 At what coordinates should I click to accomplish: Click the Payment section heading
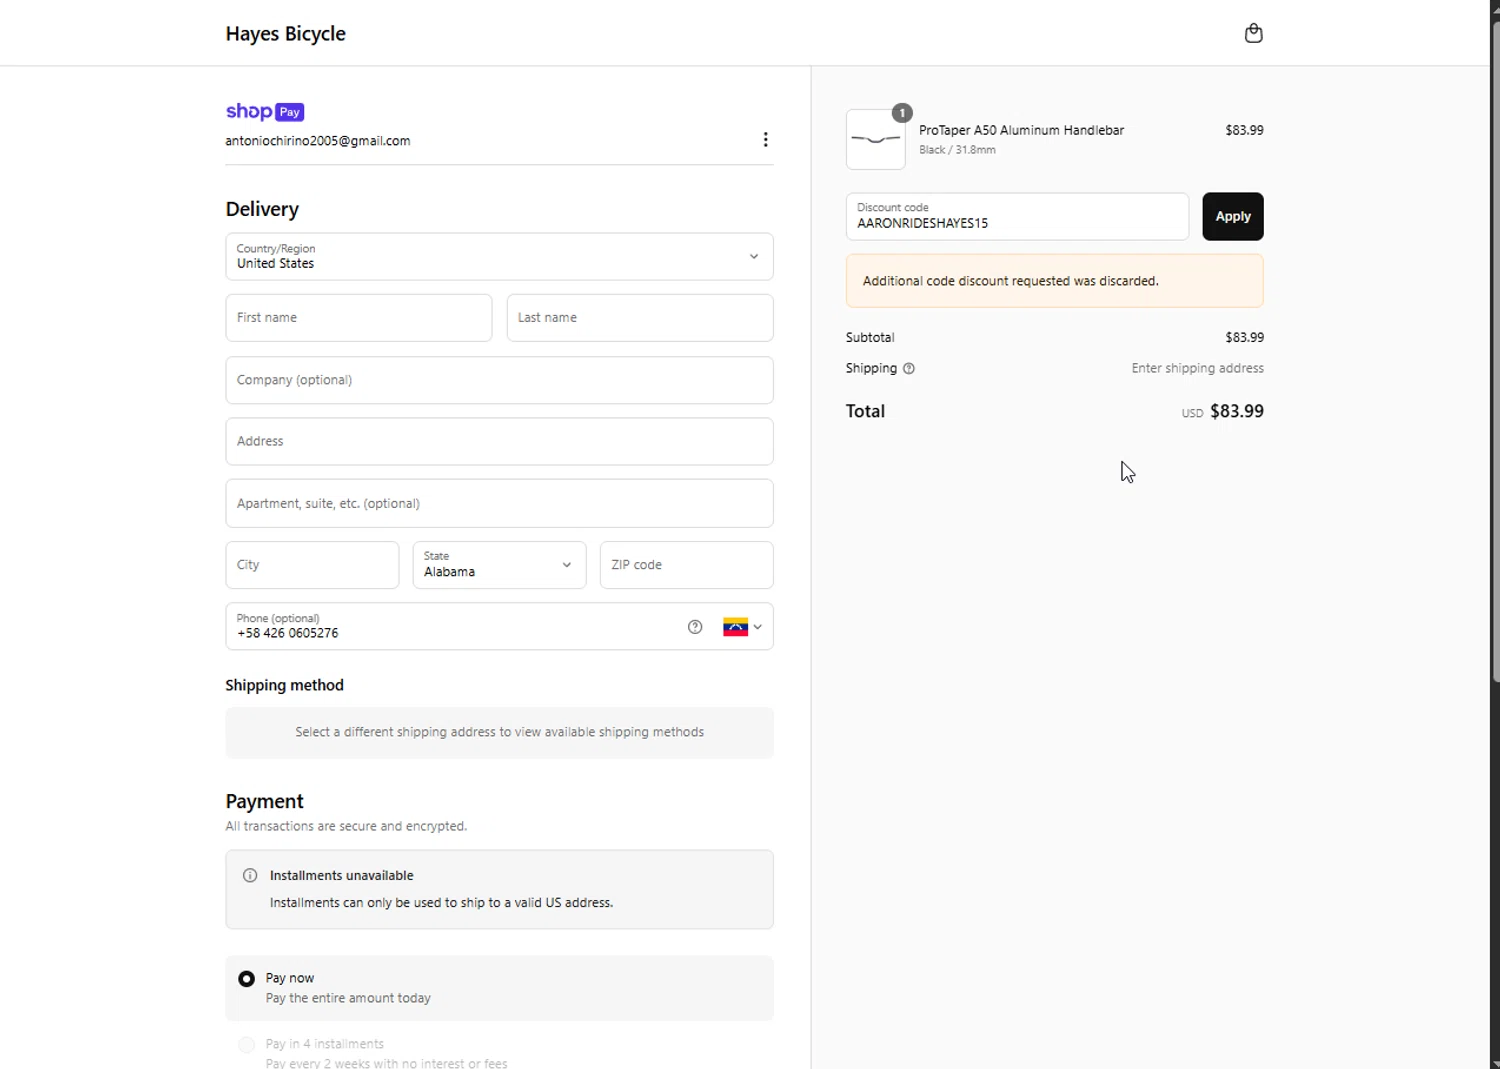click(264, 801)
